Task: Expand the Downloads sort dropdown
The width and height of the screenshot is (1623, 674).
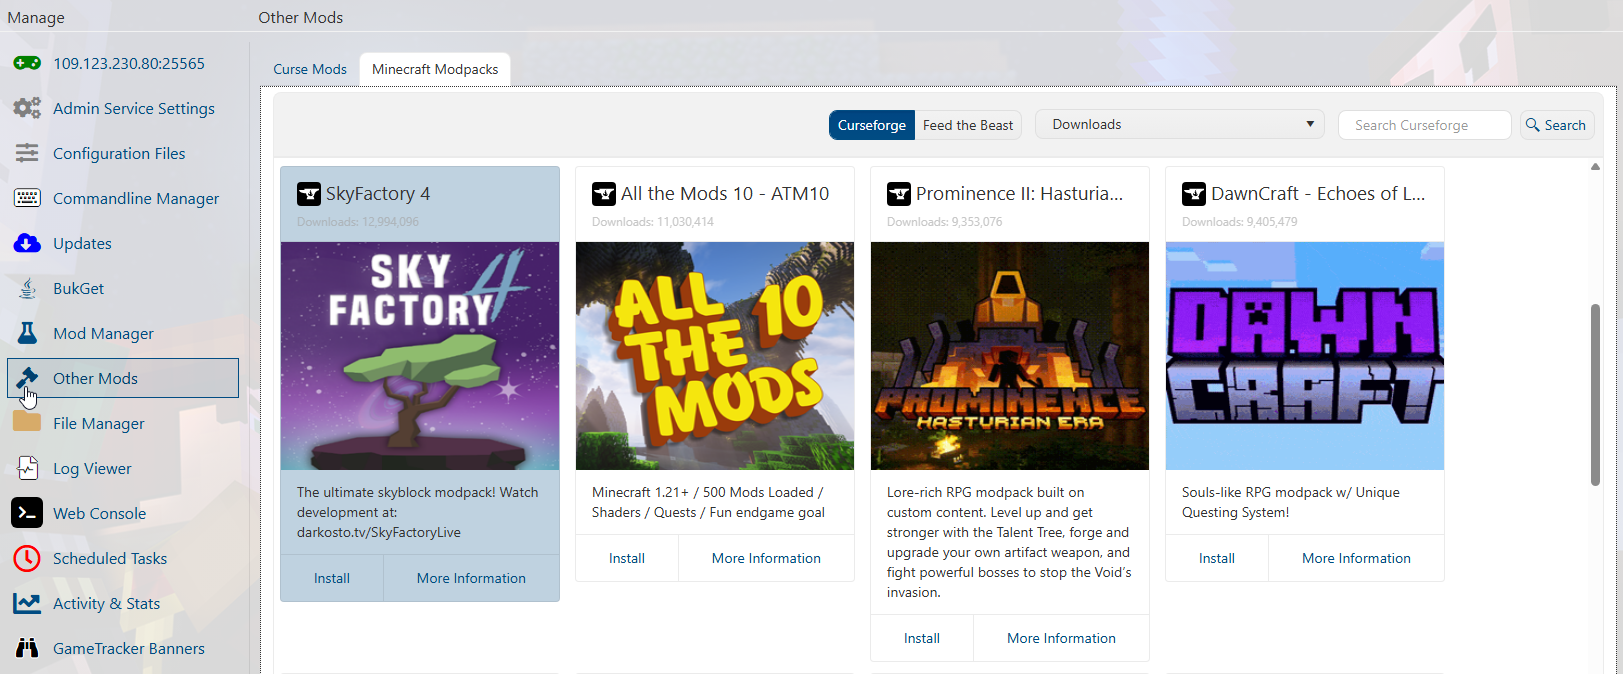Action: coord(1179,125)
